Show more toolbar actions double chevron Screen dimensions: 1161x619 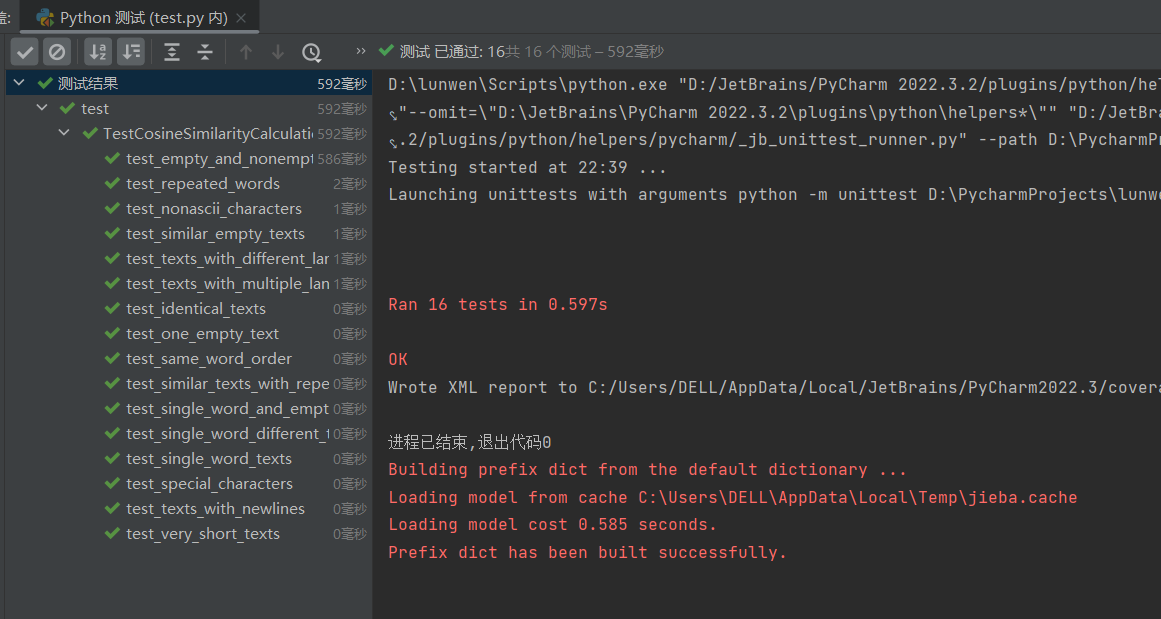(x=361, y=51)
